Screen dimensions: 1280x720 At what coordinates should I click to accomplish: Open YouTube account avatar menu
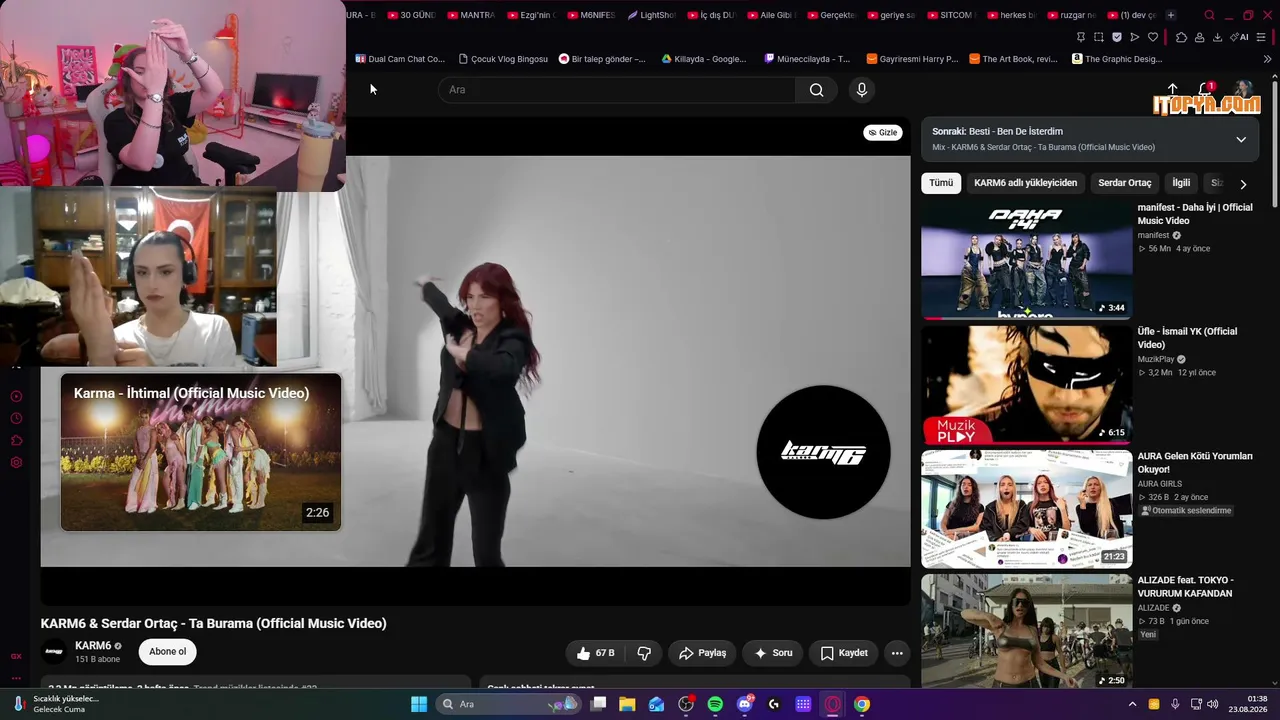coord(1244,90)
